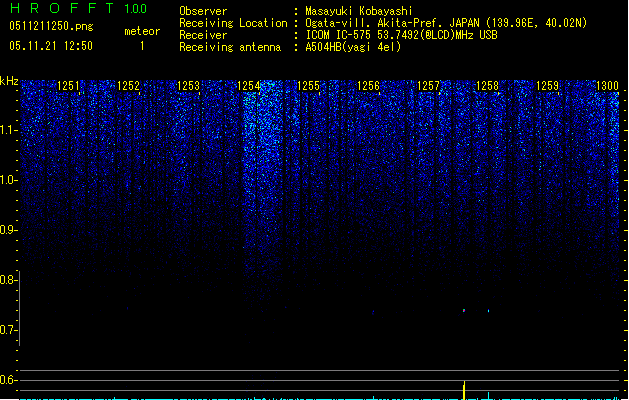Click the "Receiving antenna" label
The height and width of the screenshot is (400, 629).
click(230, 47)
